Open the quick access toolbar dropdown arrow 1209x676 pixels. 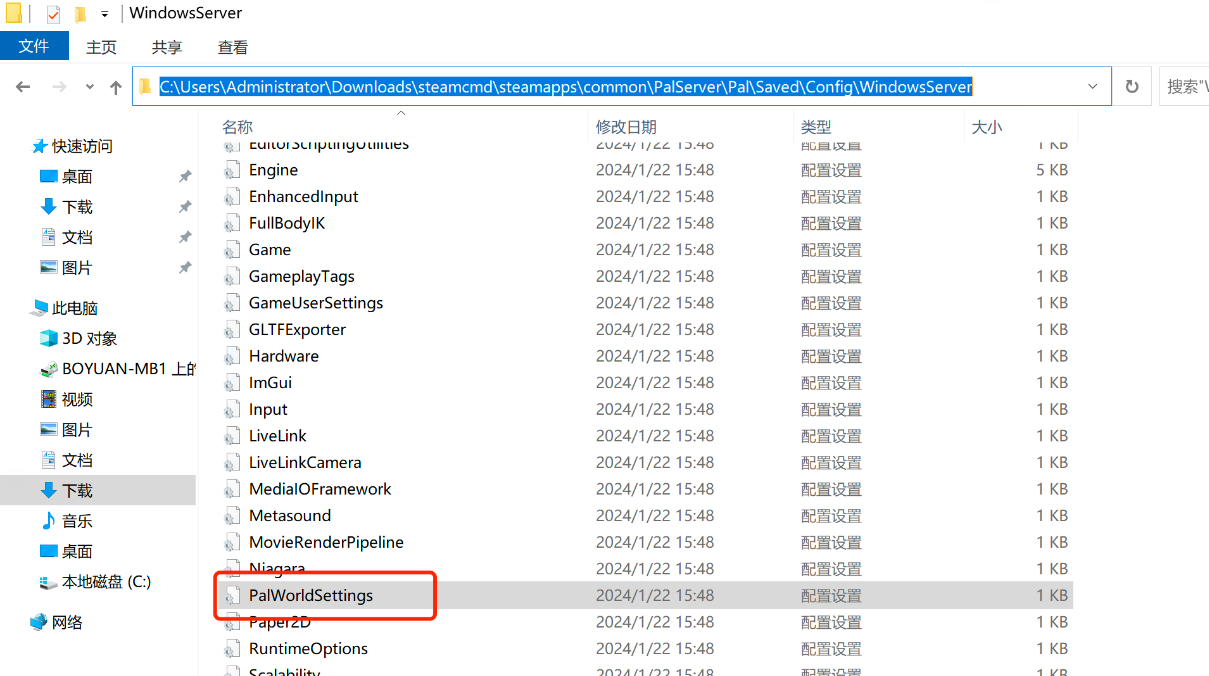(105, 14)
